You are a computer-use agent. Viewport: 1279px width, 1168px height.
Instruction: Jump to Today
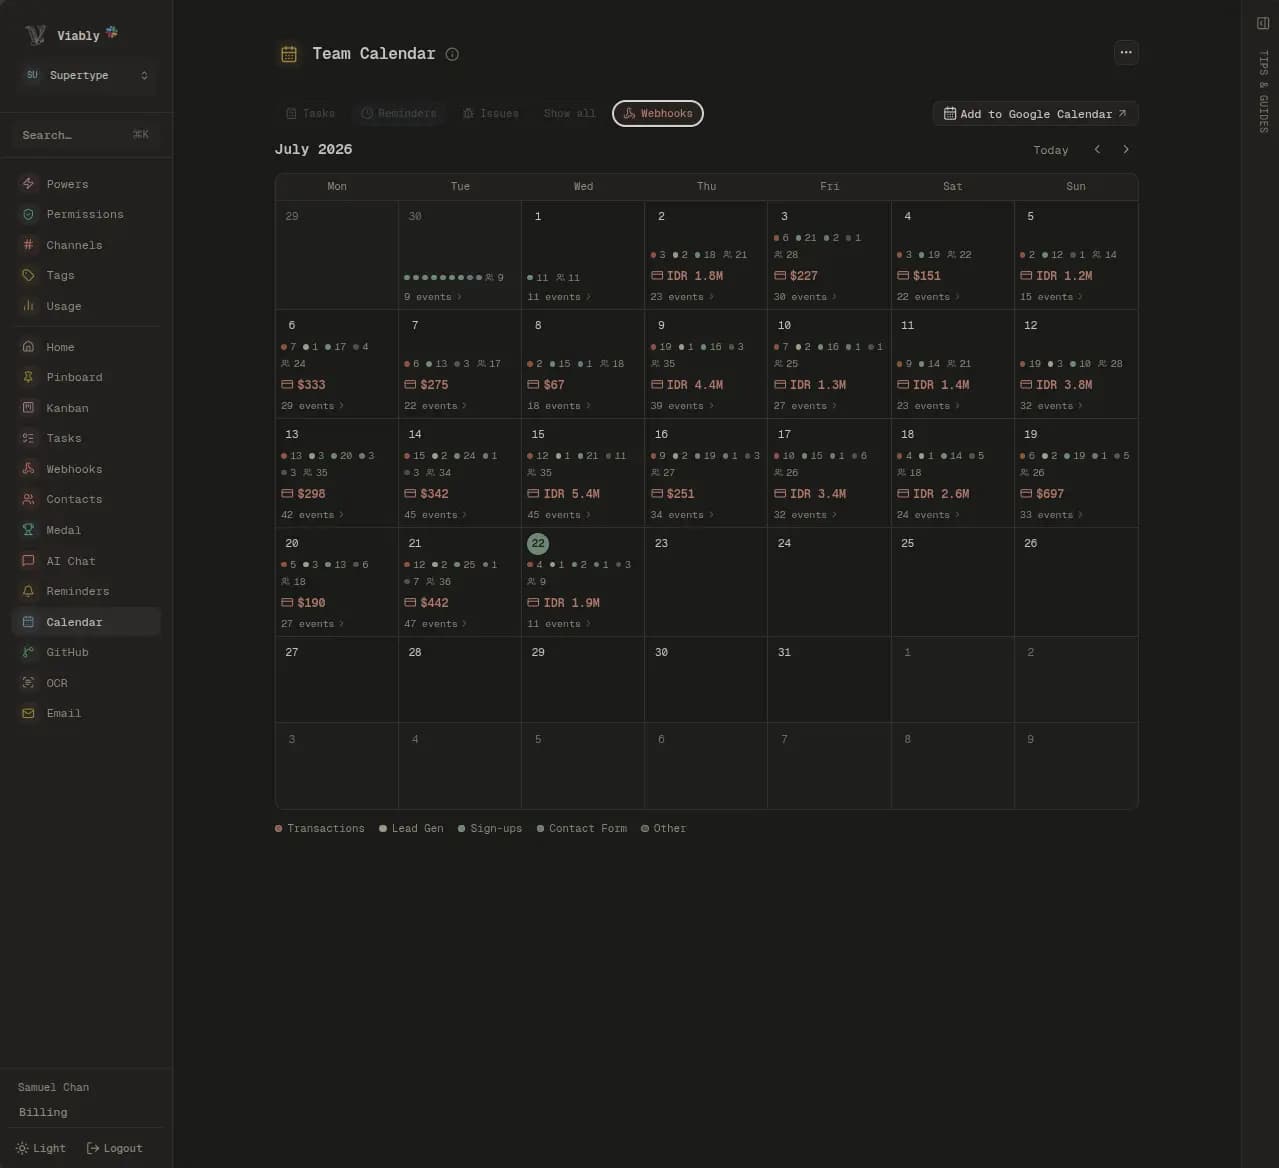pyautogui.click(x=1051, y=150)
